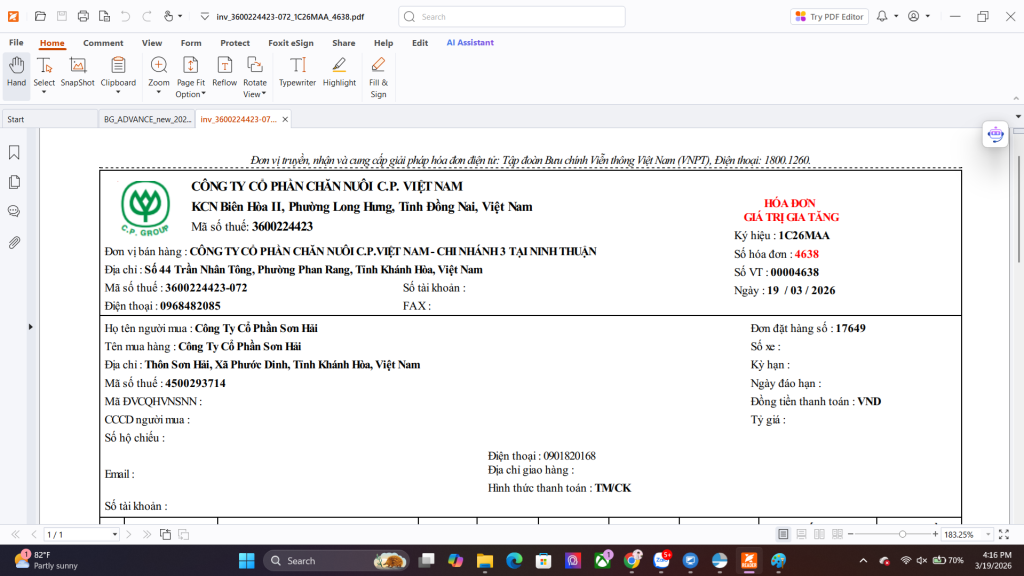Choose the Highlight tool

(x=339, y=72)
